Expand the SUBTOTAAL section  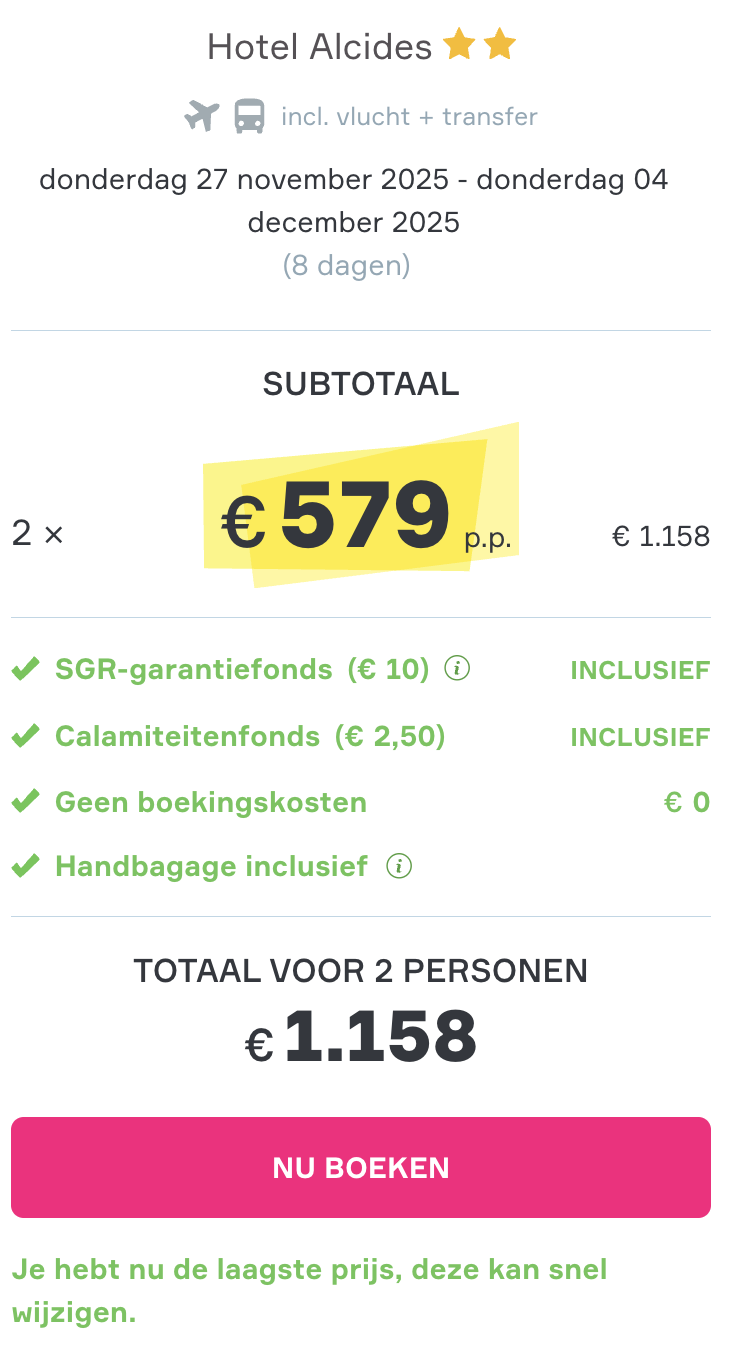pyautogui.click(x=360, y=383)
